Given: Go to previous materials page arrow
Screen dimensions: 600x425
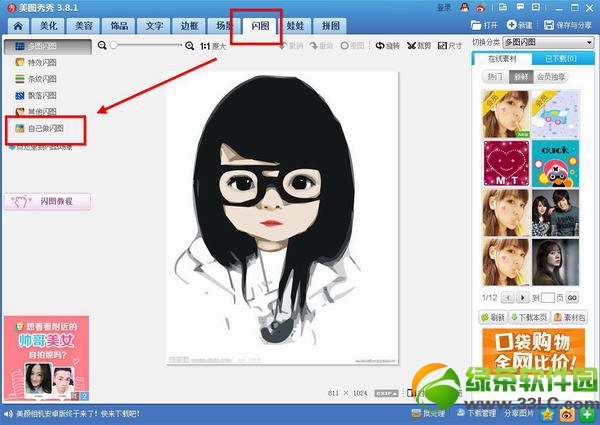Looking at the screenshot, I should click(508, 298).
